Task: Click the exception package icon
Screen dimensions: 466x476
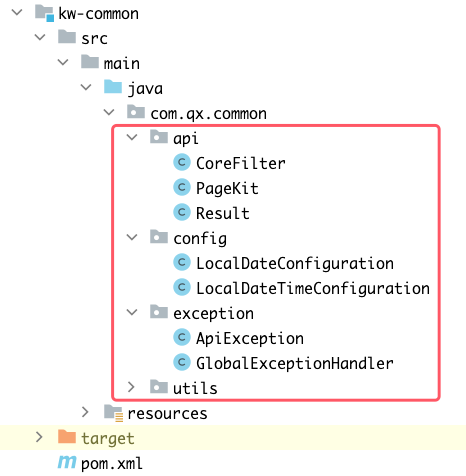Action: 159,312
